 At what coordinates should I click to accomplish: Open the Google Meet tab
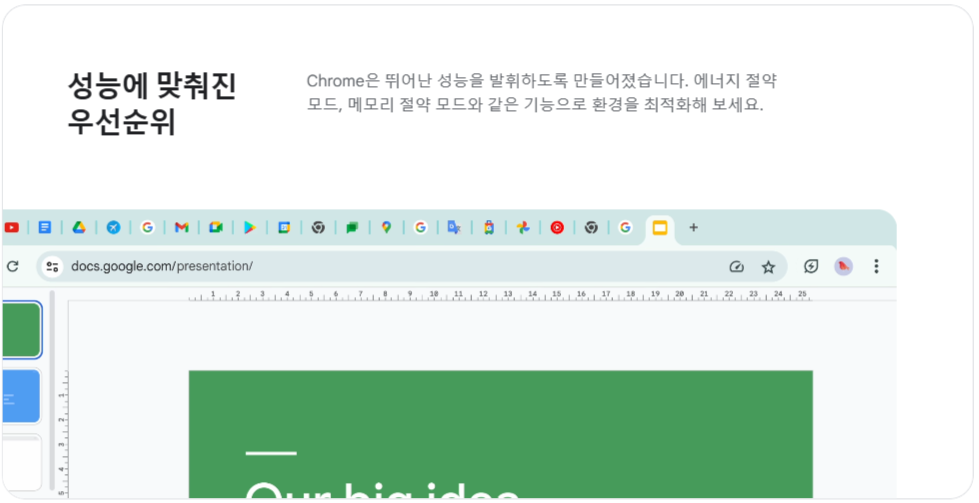coord(216,228)
